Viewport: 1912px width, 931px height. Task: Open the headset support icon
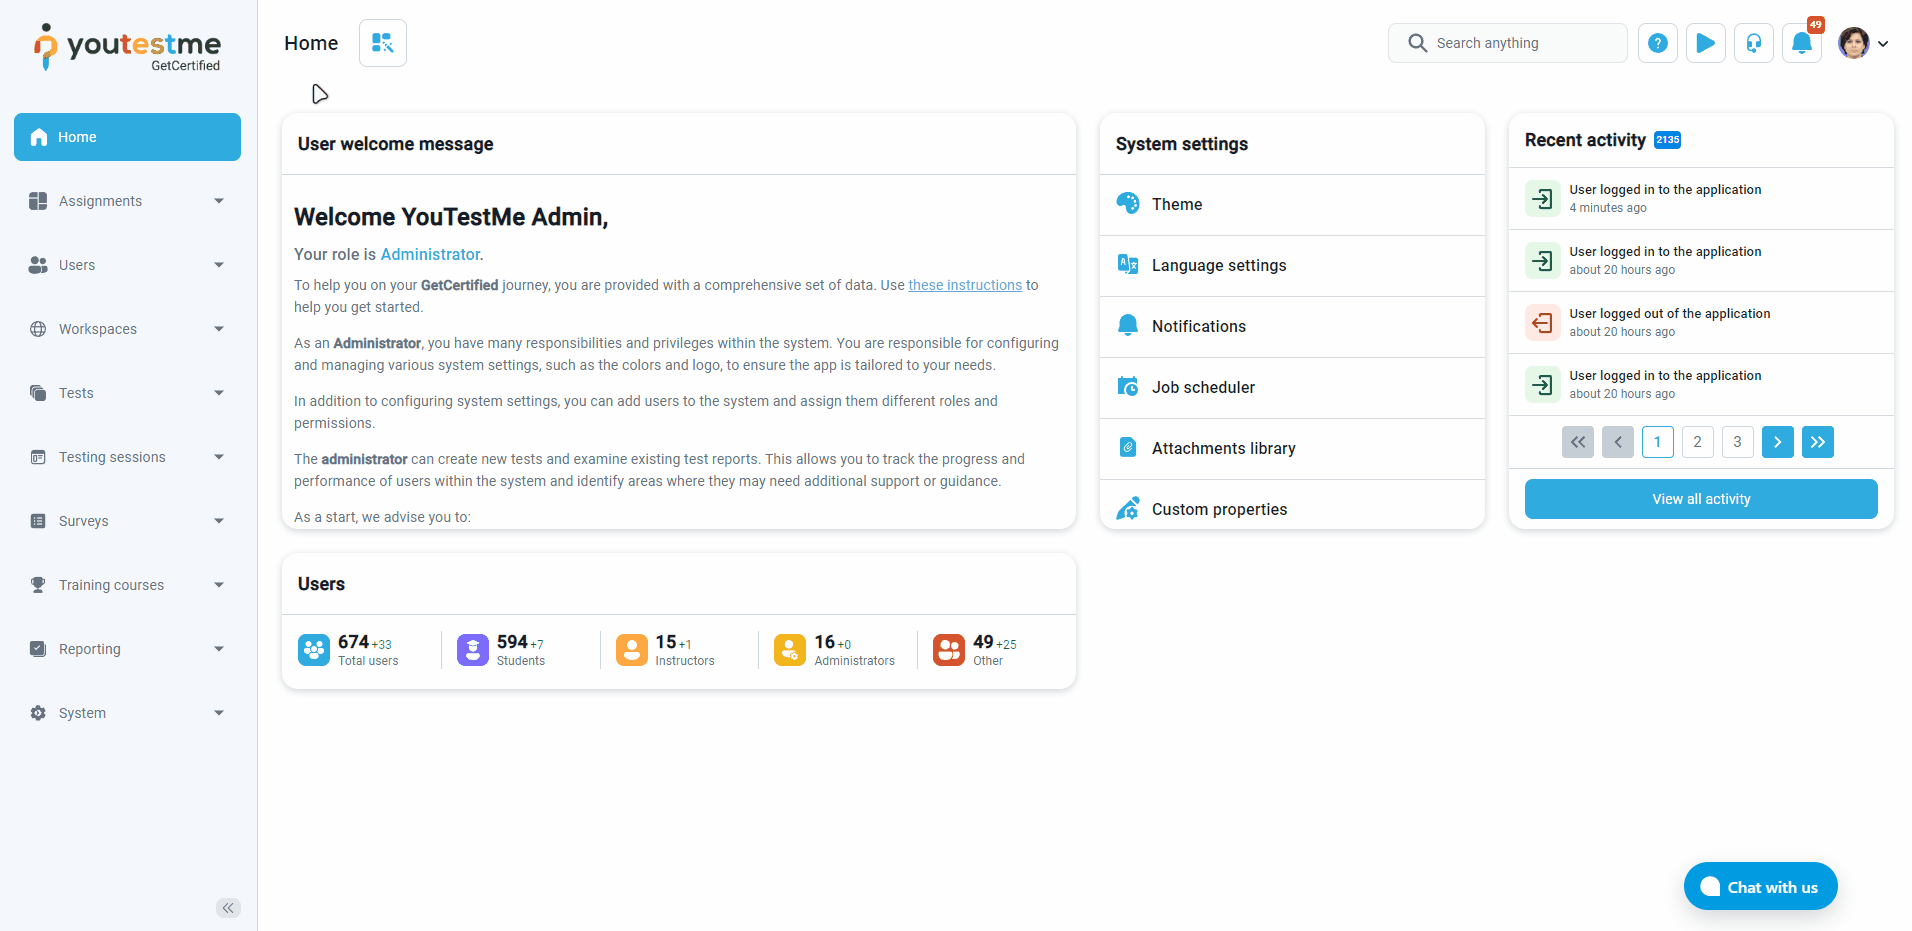[x=1753, y=43]
